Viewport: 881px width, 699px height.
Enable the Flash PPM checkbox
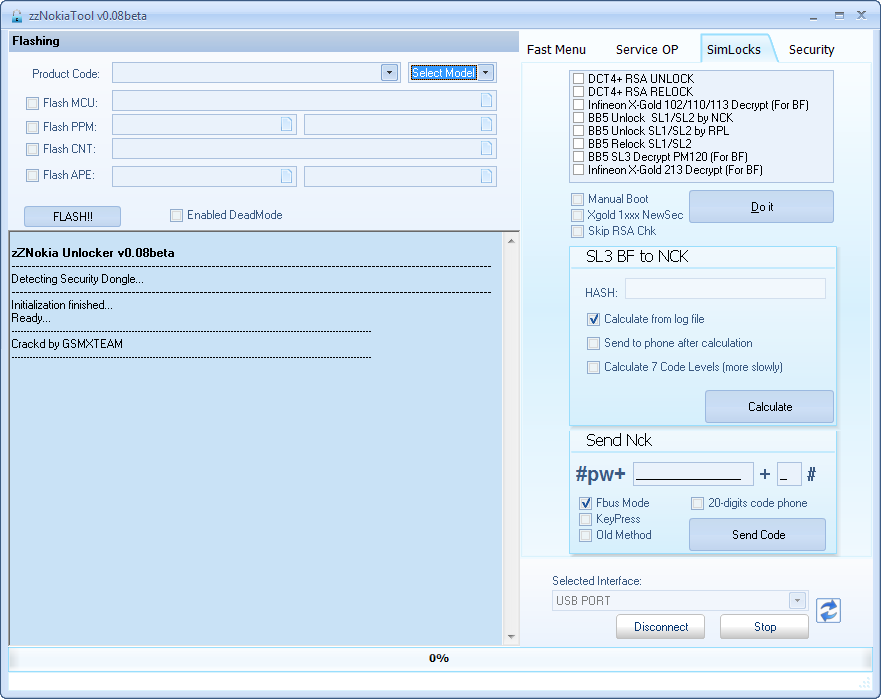(x=33, y=128)
